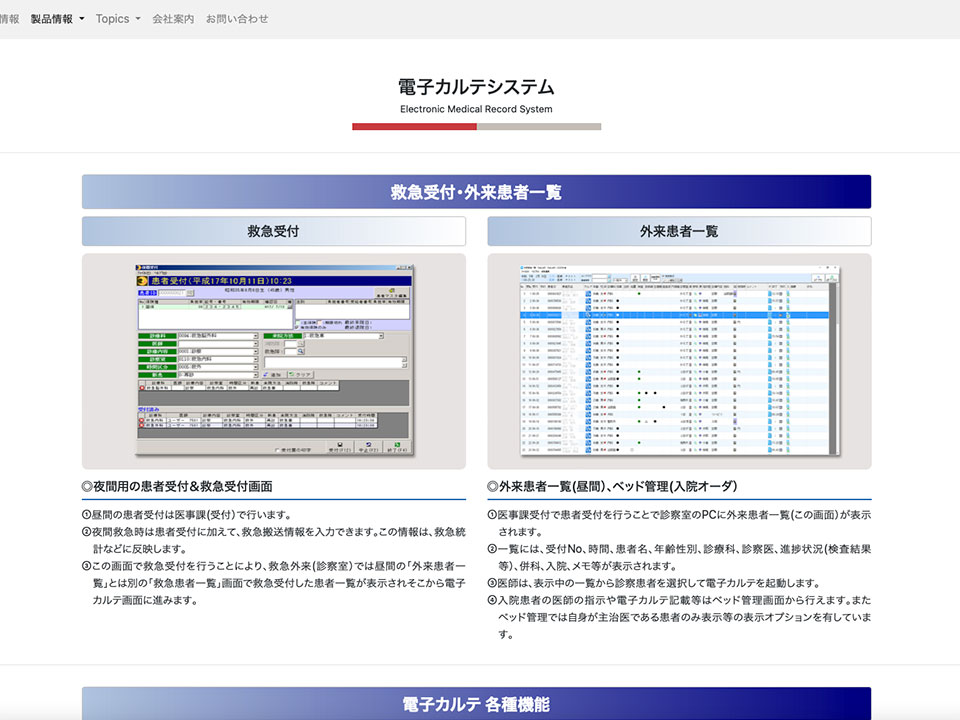This screenshot has height=720, width=960.
Task: Go to the 会社案内 page
Action: (173, 19)
